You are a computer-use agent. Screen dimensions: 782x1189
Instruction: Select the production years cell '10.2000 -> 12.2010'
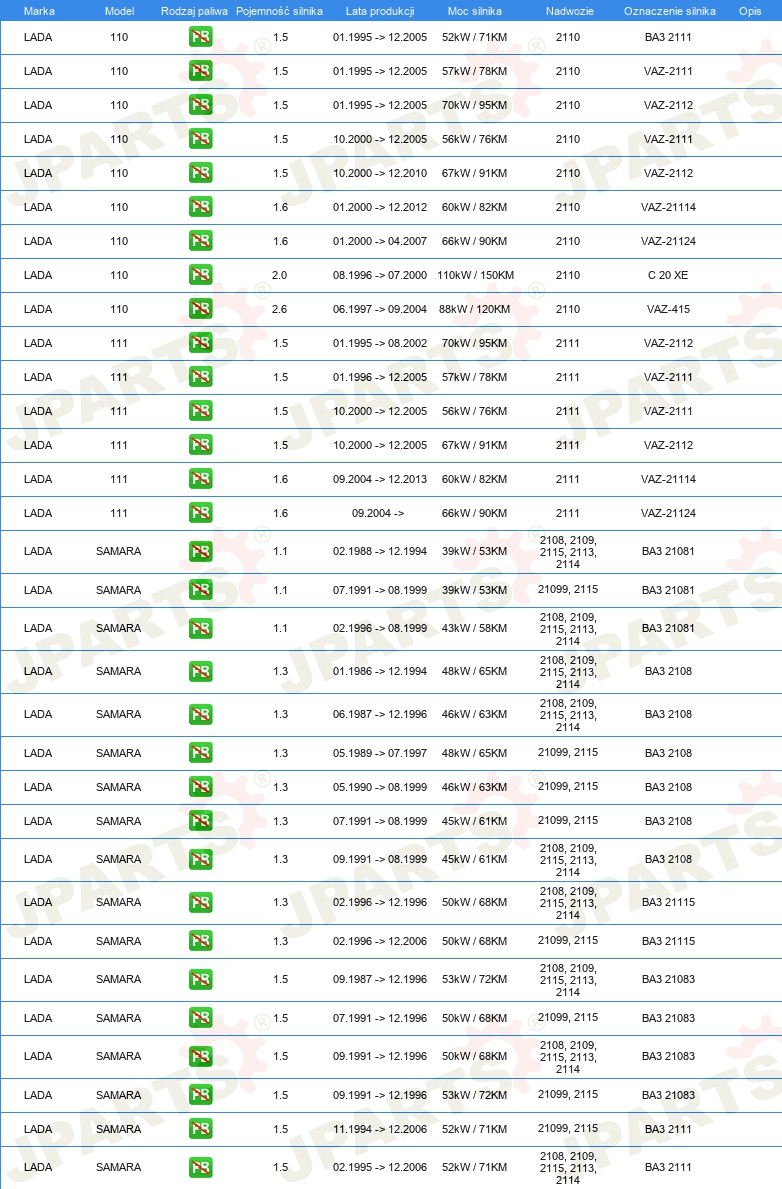[380, 174]
